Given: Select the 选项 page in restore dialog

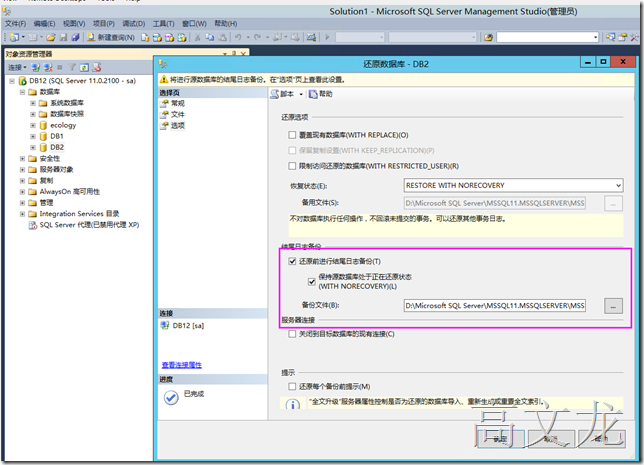Looking at the screenshot, I should point(178,125).
